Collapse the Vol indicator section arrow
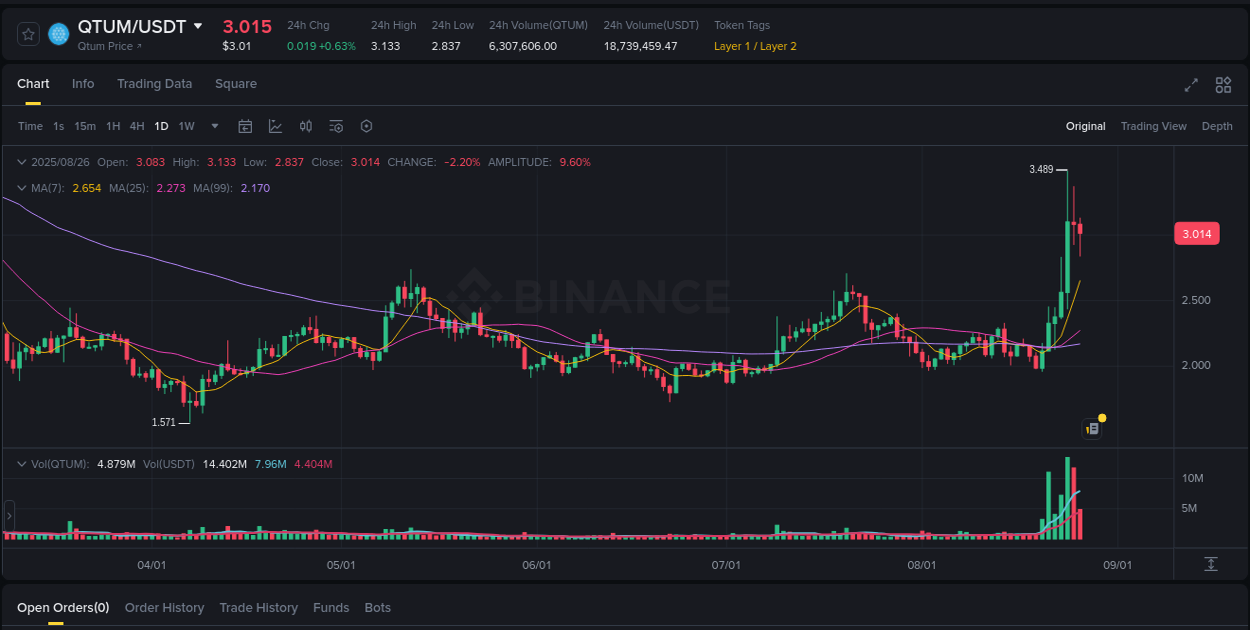This screenshot has height=630, width=1250. 21,463
